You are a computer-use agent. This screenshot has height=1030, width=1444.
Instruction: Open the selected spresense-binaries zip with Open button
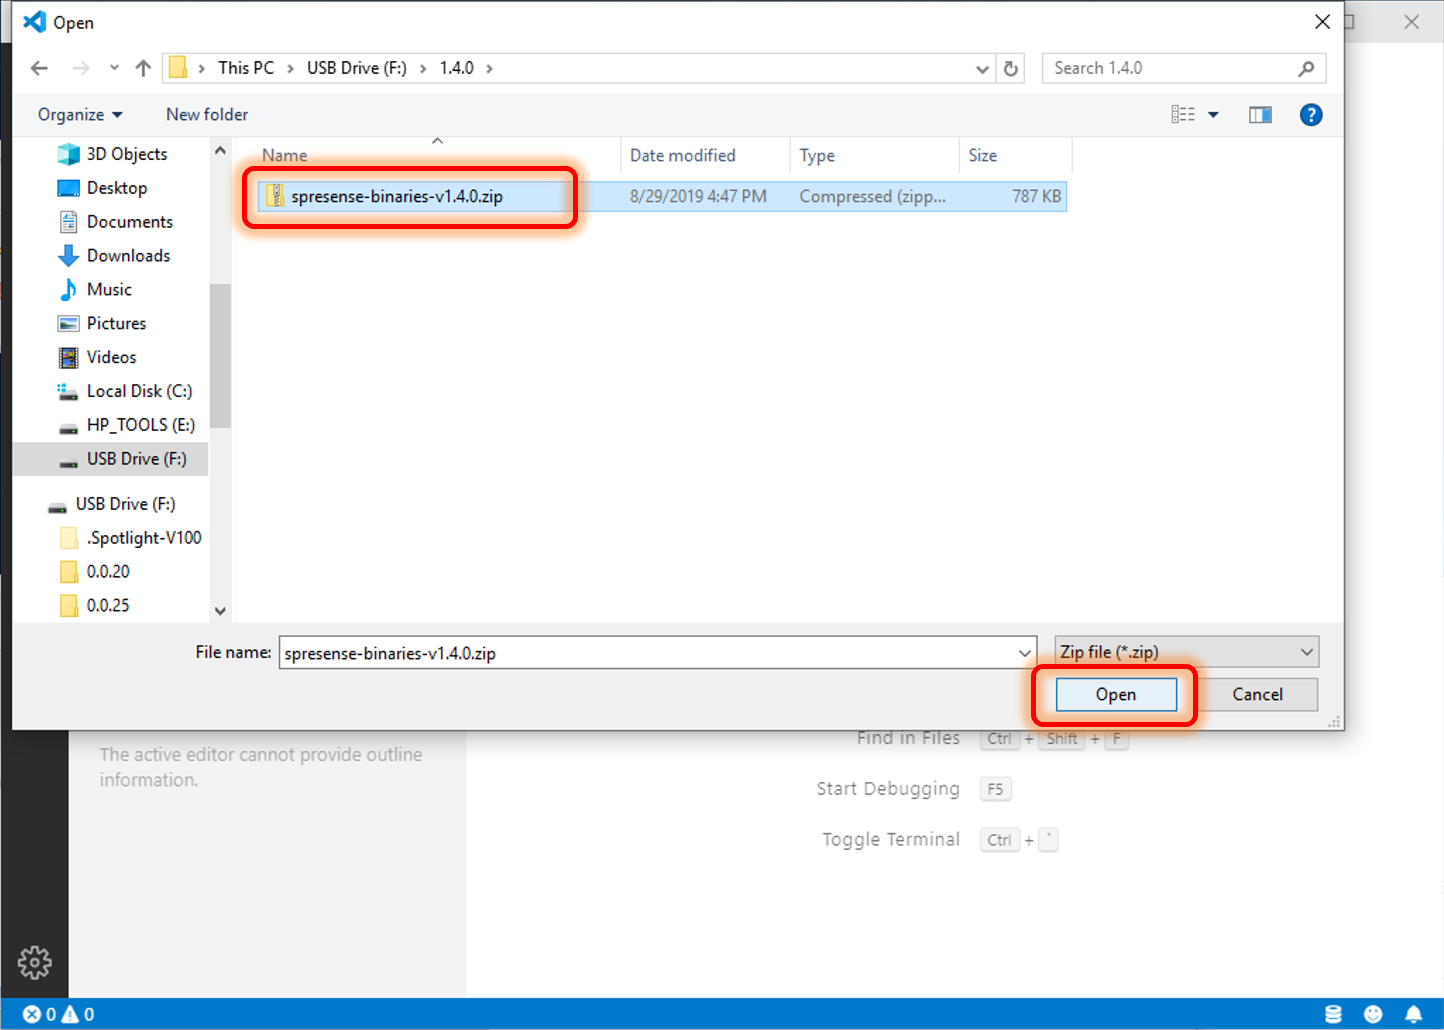[x=1115, y=694]
